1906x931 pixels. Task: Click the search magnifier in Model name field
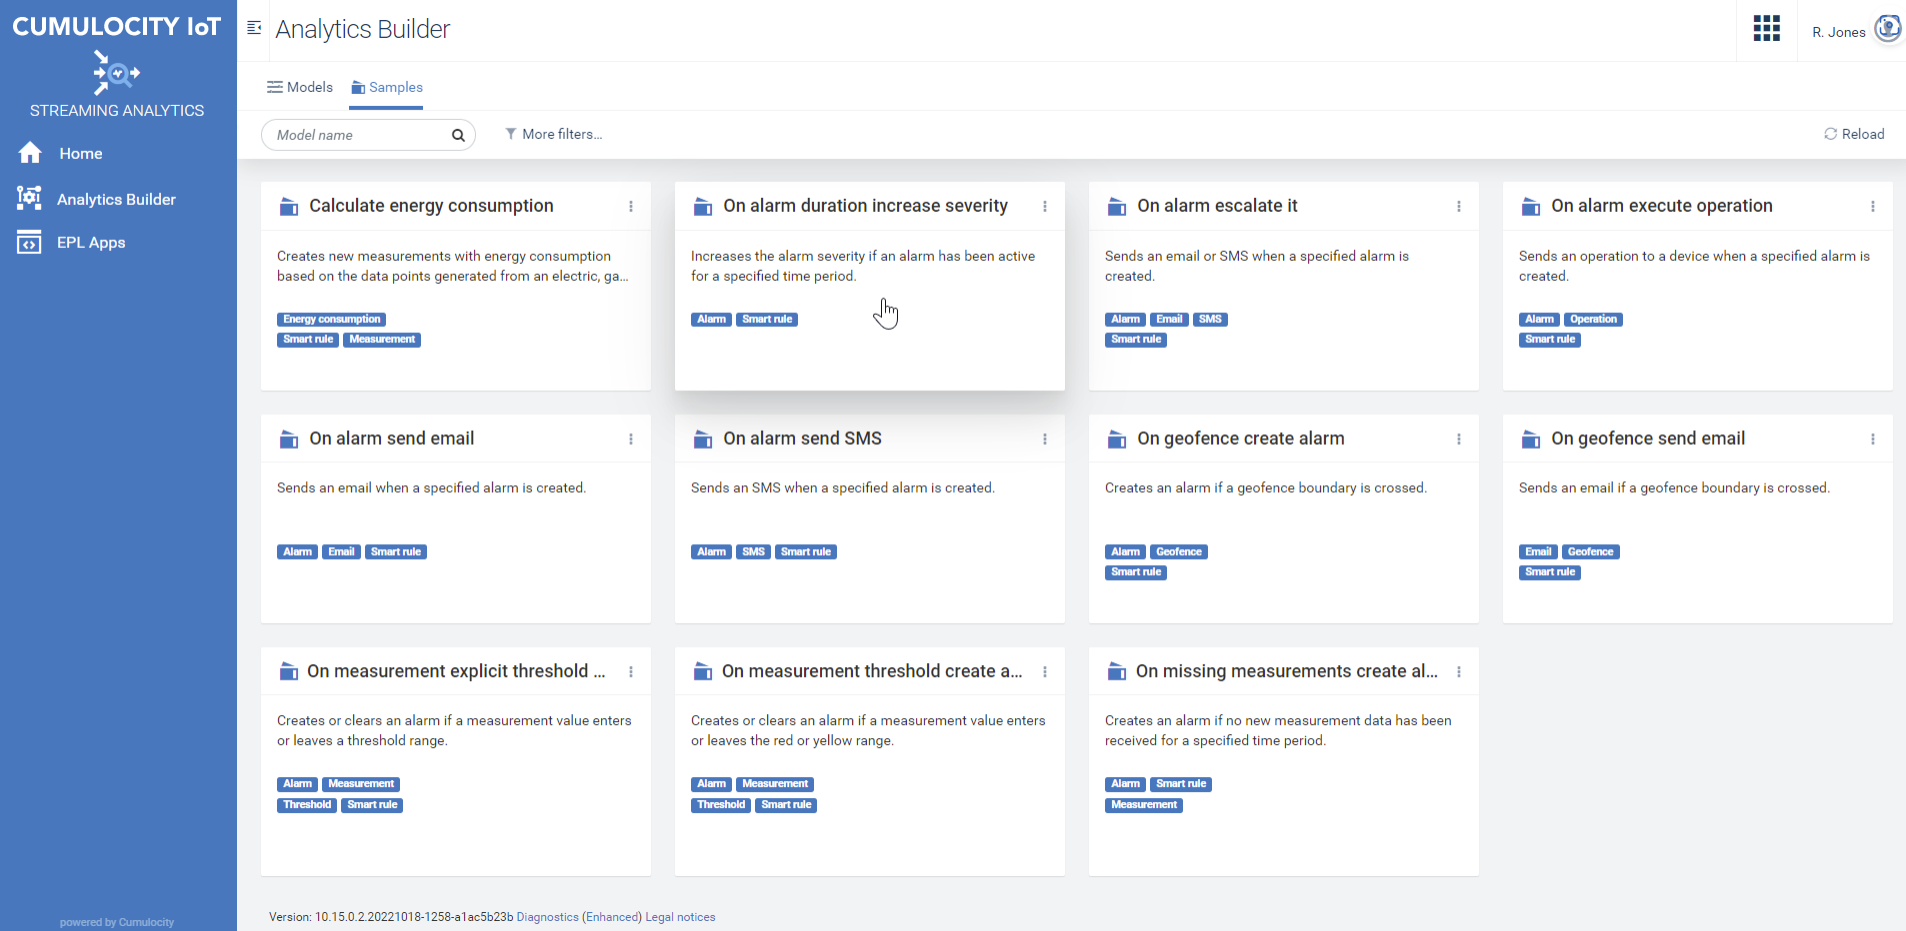(458, 135)
